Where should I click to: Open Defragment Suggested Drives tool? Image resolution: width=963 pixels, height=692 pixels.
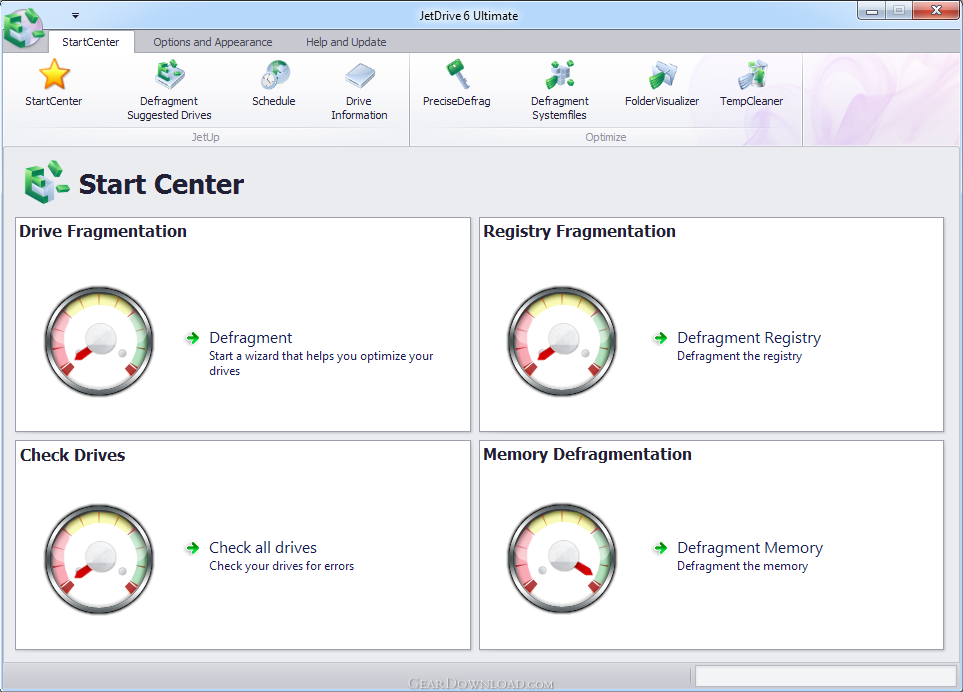pos(170,90)
